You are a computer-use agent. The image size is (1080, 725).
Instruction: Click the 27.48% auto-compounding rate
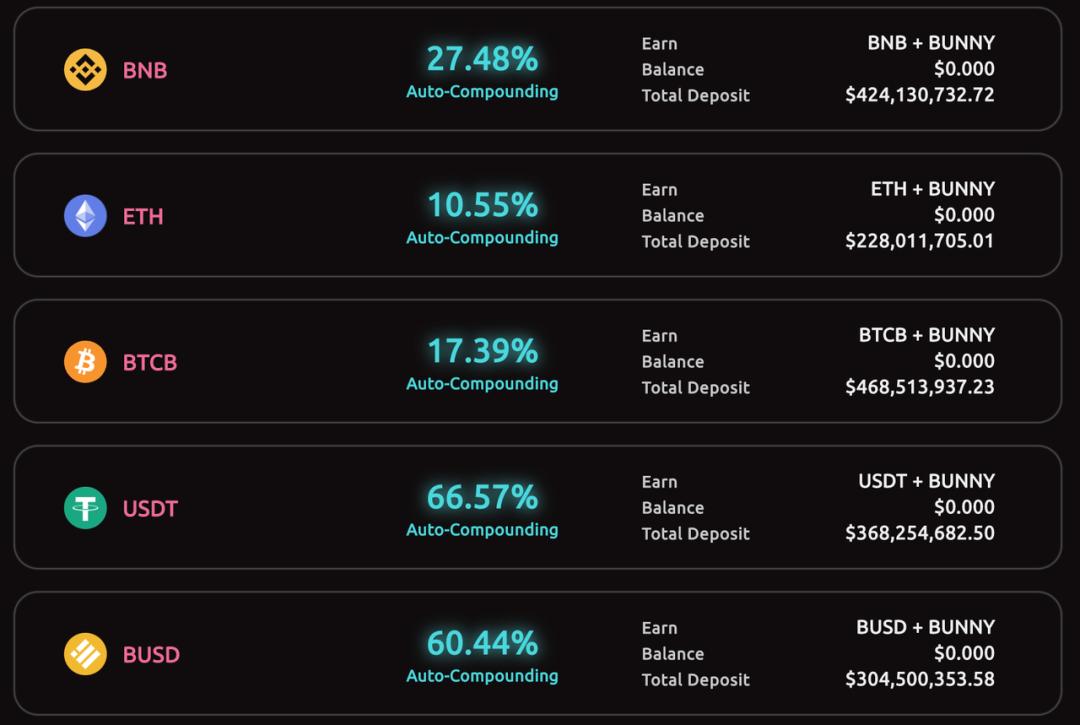[x=482, y=59]
